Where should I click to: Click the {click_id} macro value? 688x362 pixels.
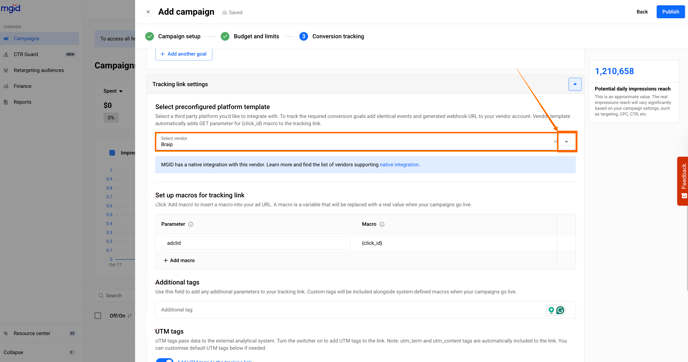point(372,243)
